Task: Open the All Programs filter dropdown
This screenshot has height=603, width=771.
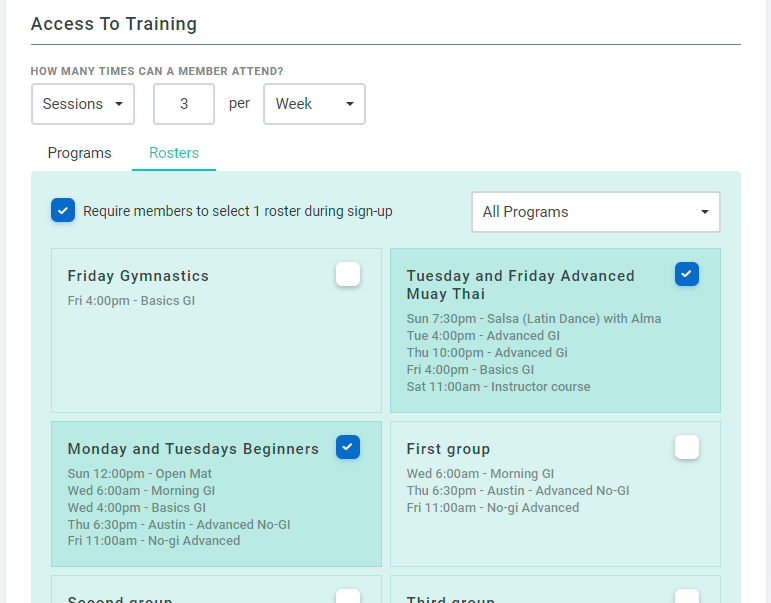Action: point(595,212)
